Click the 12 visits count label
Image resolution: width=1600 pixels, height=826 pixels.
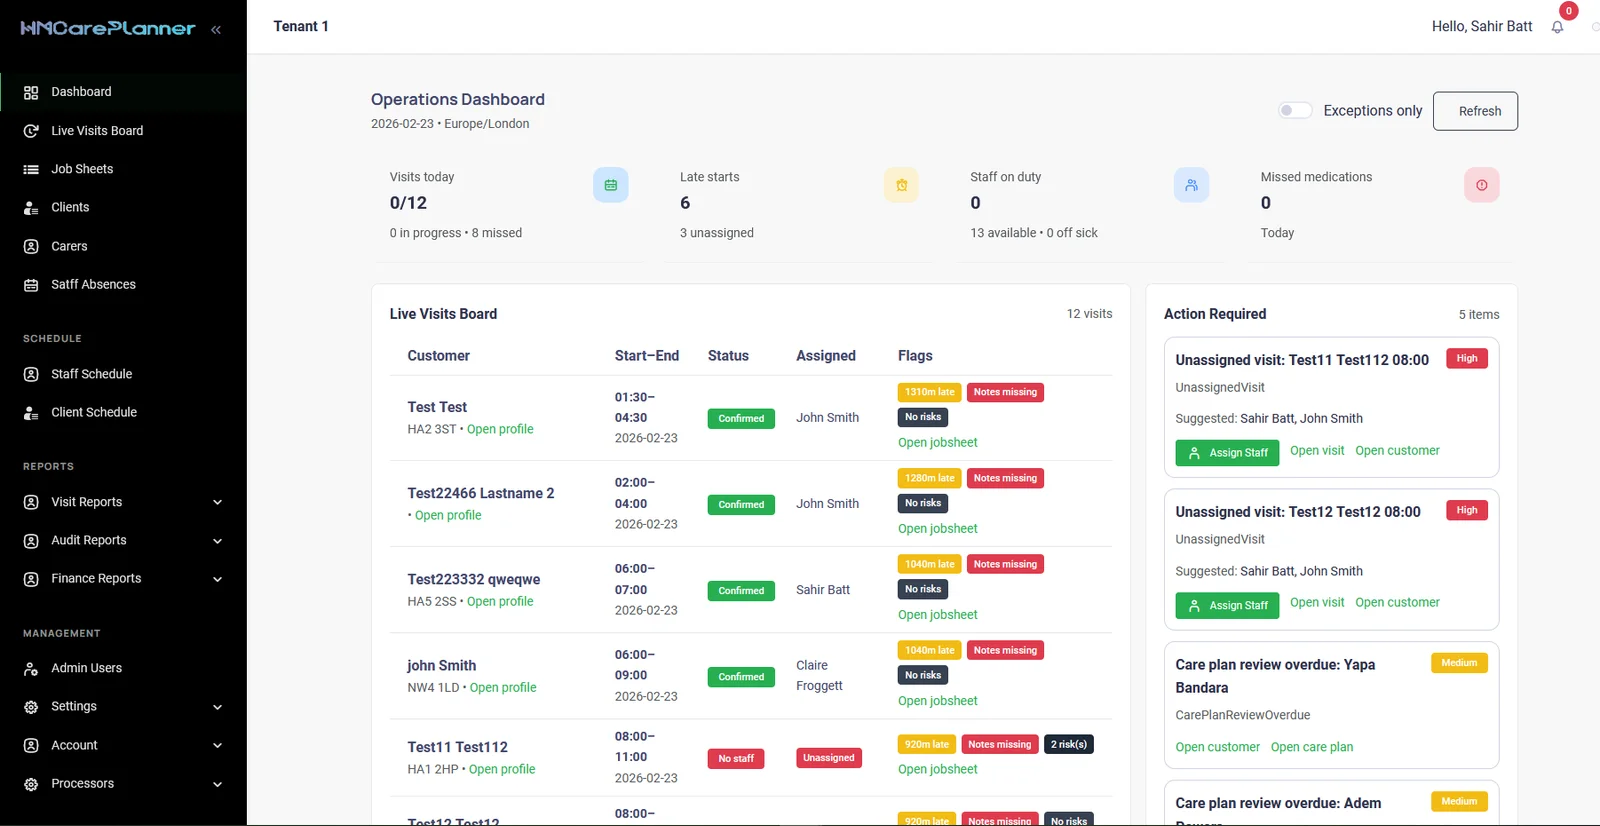tap(1089, 314)
